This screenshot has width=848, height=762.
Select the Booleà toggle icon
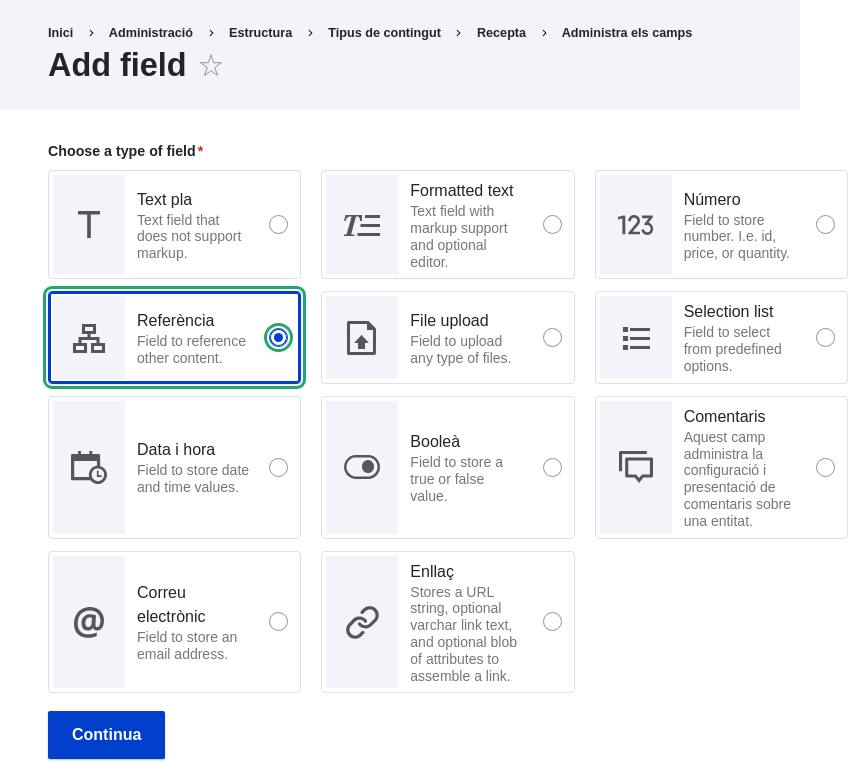[362, 467]
